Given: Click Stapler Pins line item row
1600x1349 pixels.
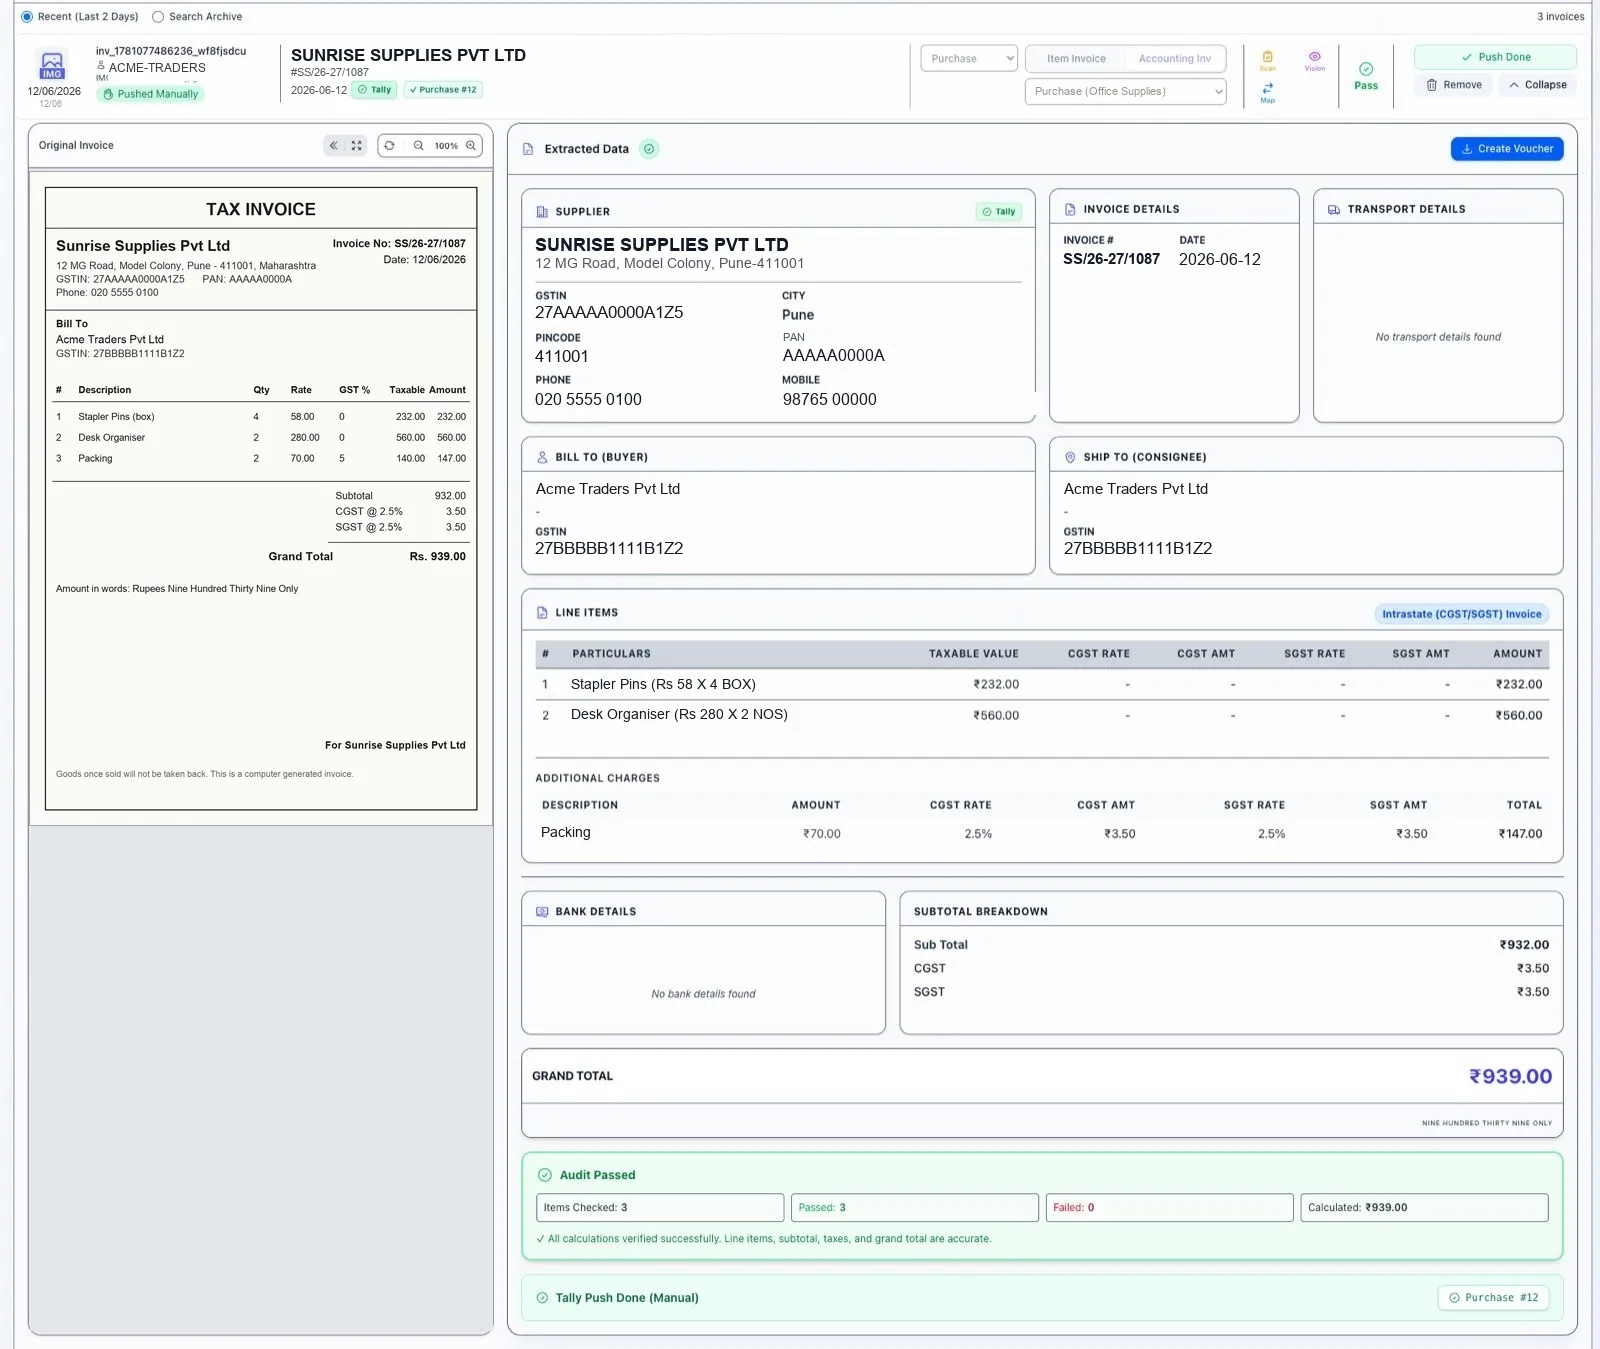Looking at the screenshot, I should (x=1041, y=685).
